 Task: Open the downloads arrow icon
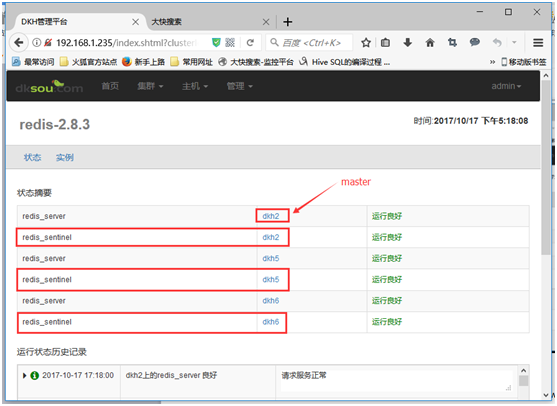[x=407, y=43]
